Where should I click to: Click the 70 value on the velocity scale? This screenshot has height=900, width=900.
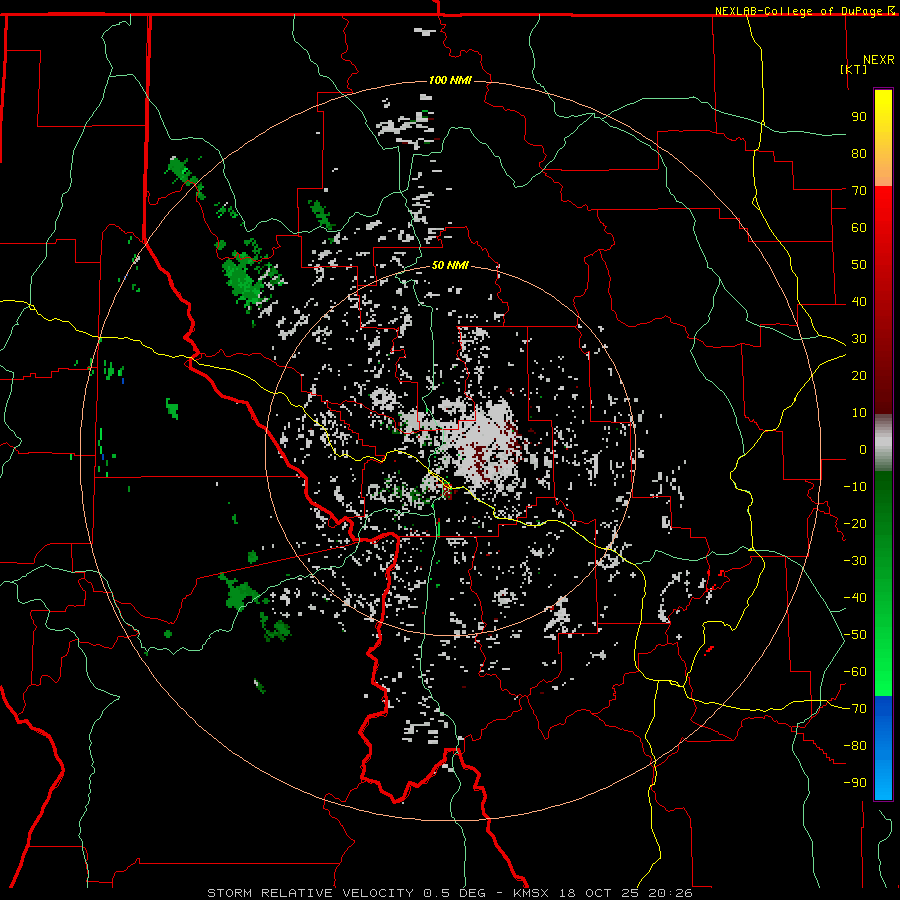pos(859,191)
